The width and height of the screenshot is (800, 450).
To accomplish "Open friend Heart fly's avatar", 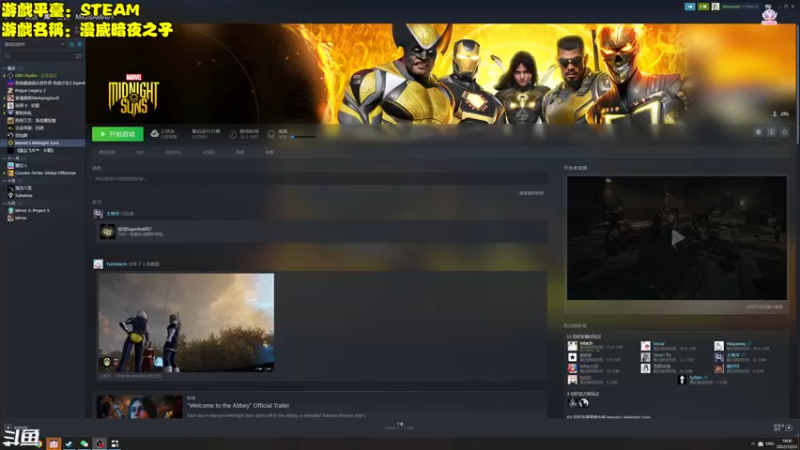I will (645, 357).
